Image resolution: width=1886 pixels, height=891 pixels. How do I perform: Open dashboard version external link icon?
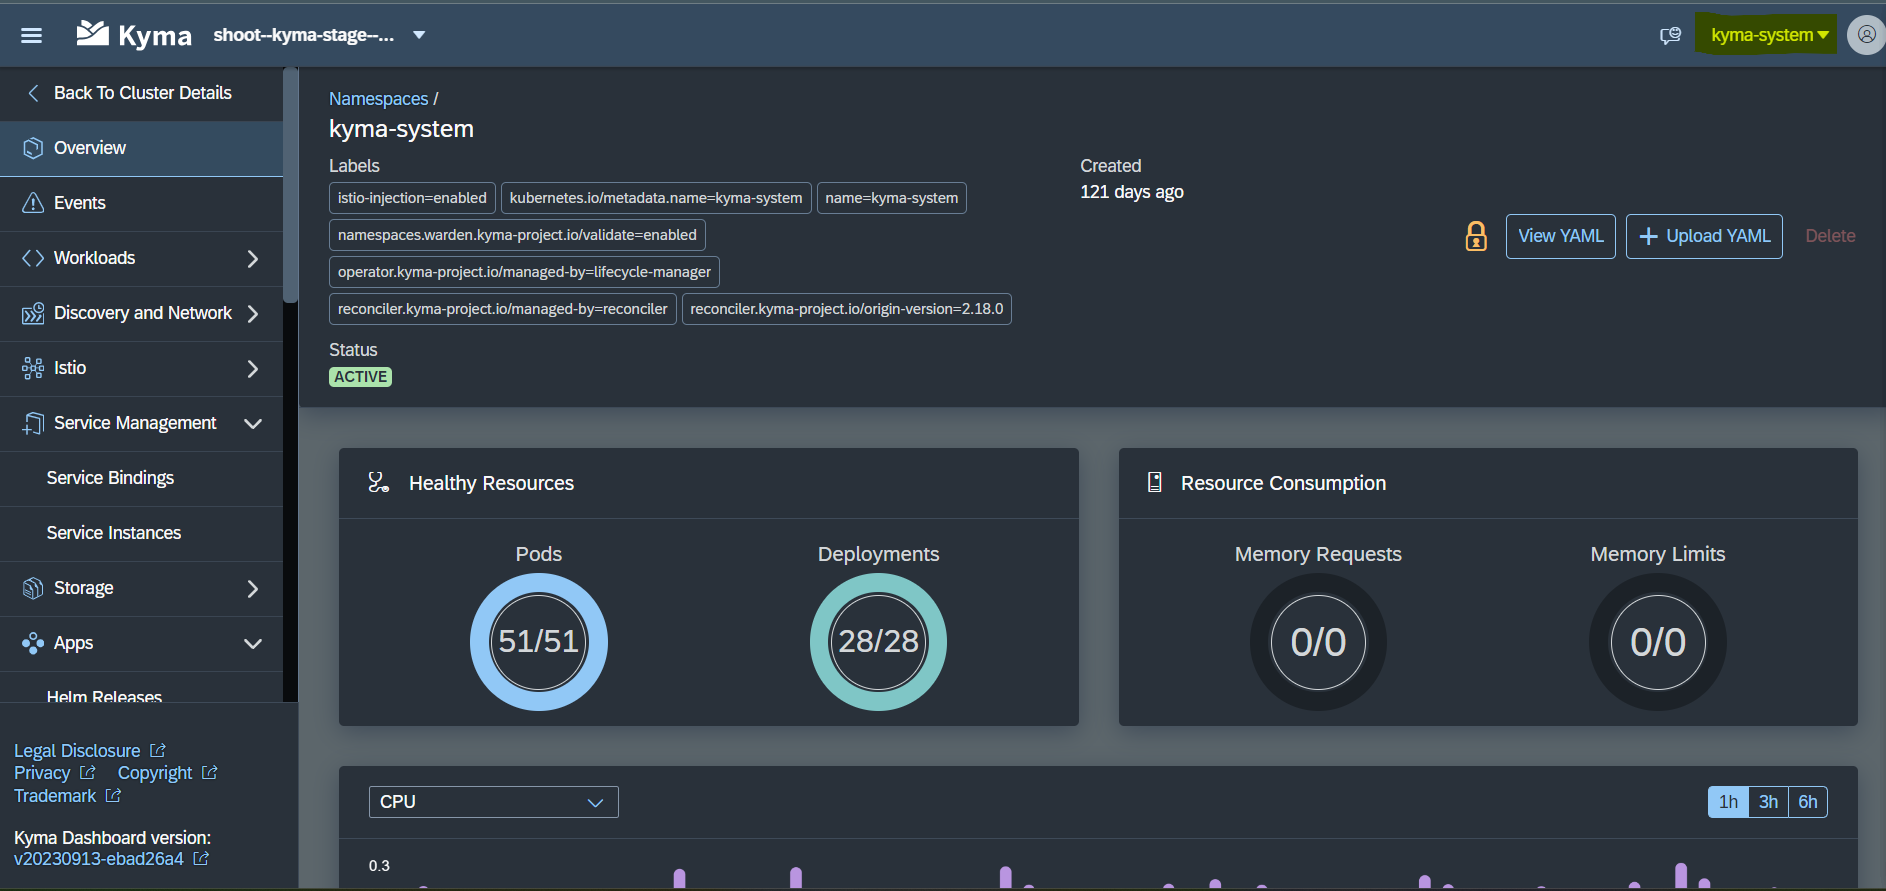201,859
